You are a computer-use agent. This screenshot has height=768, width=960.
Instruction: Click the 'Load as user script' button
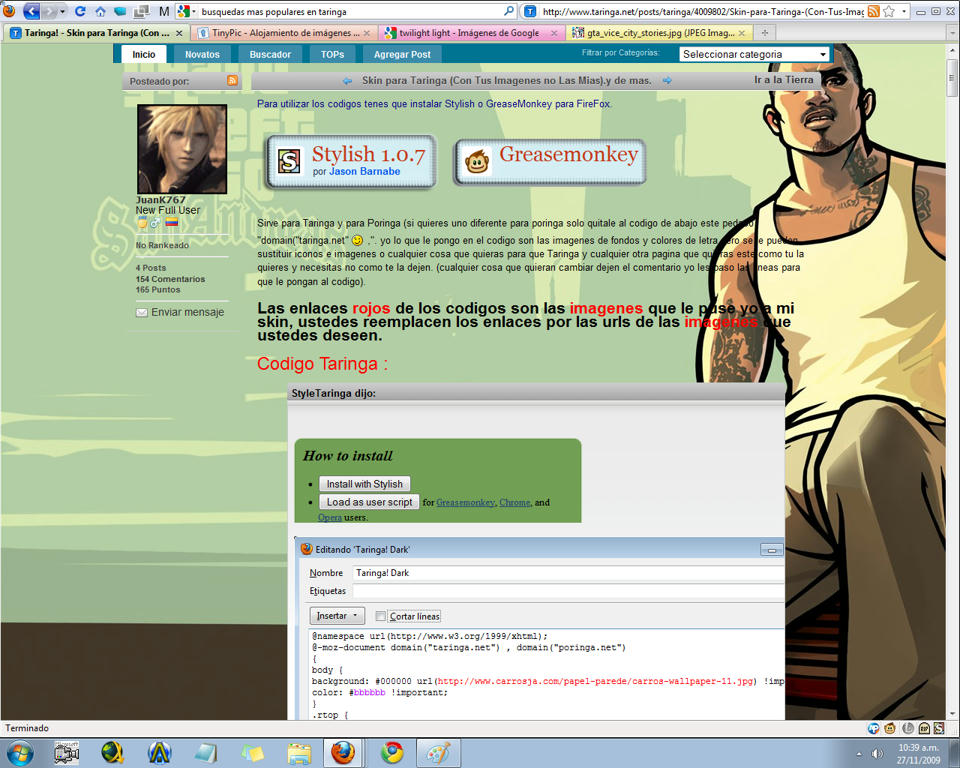[x=369, y=502]
